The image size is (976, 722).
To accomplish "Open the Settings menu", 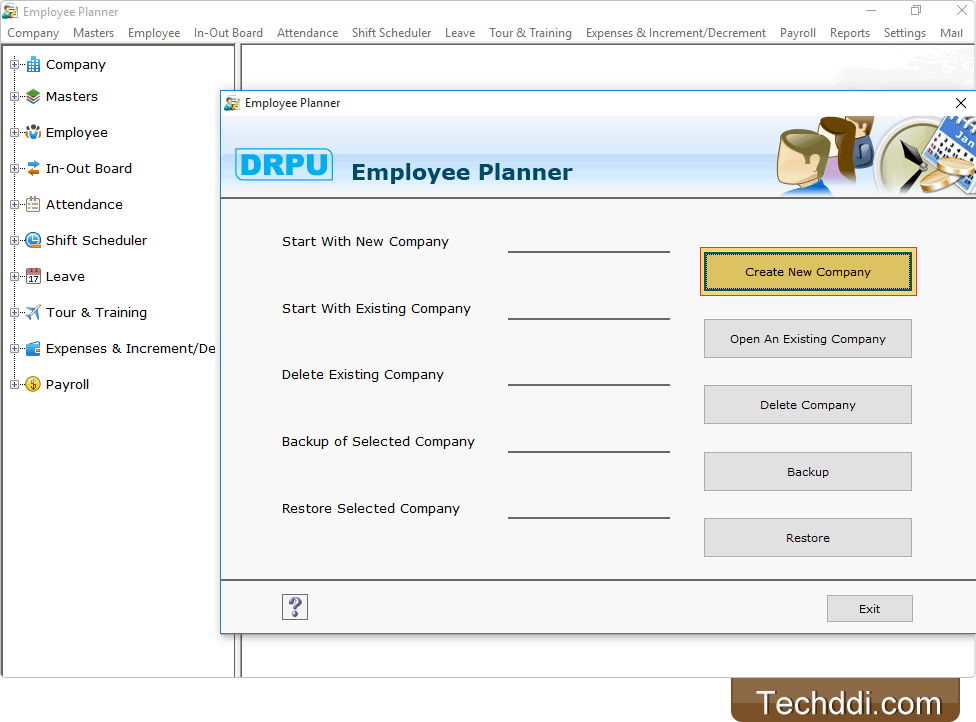I will point(904,32).
